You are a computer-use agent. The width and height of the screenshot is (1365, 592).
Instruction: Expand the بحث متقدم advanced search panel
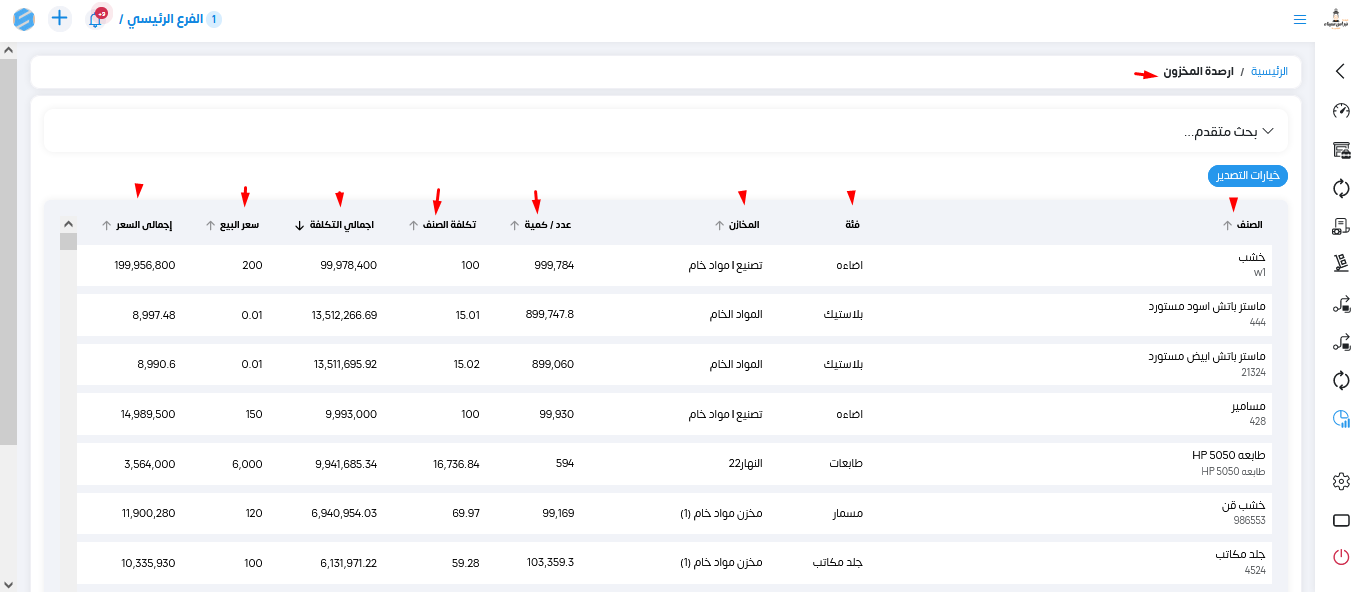pos(1230,132)
